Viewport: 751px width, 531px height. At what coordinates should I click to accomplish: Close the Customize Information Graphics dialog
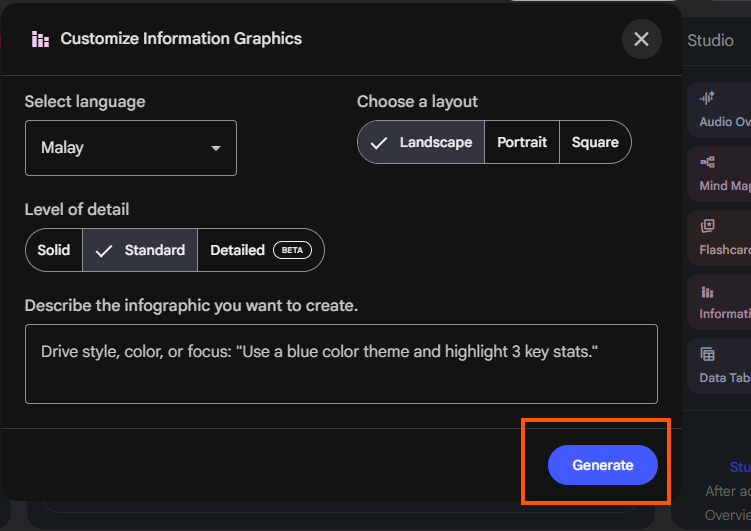coord(641,39)
